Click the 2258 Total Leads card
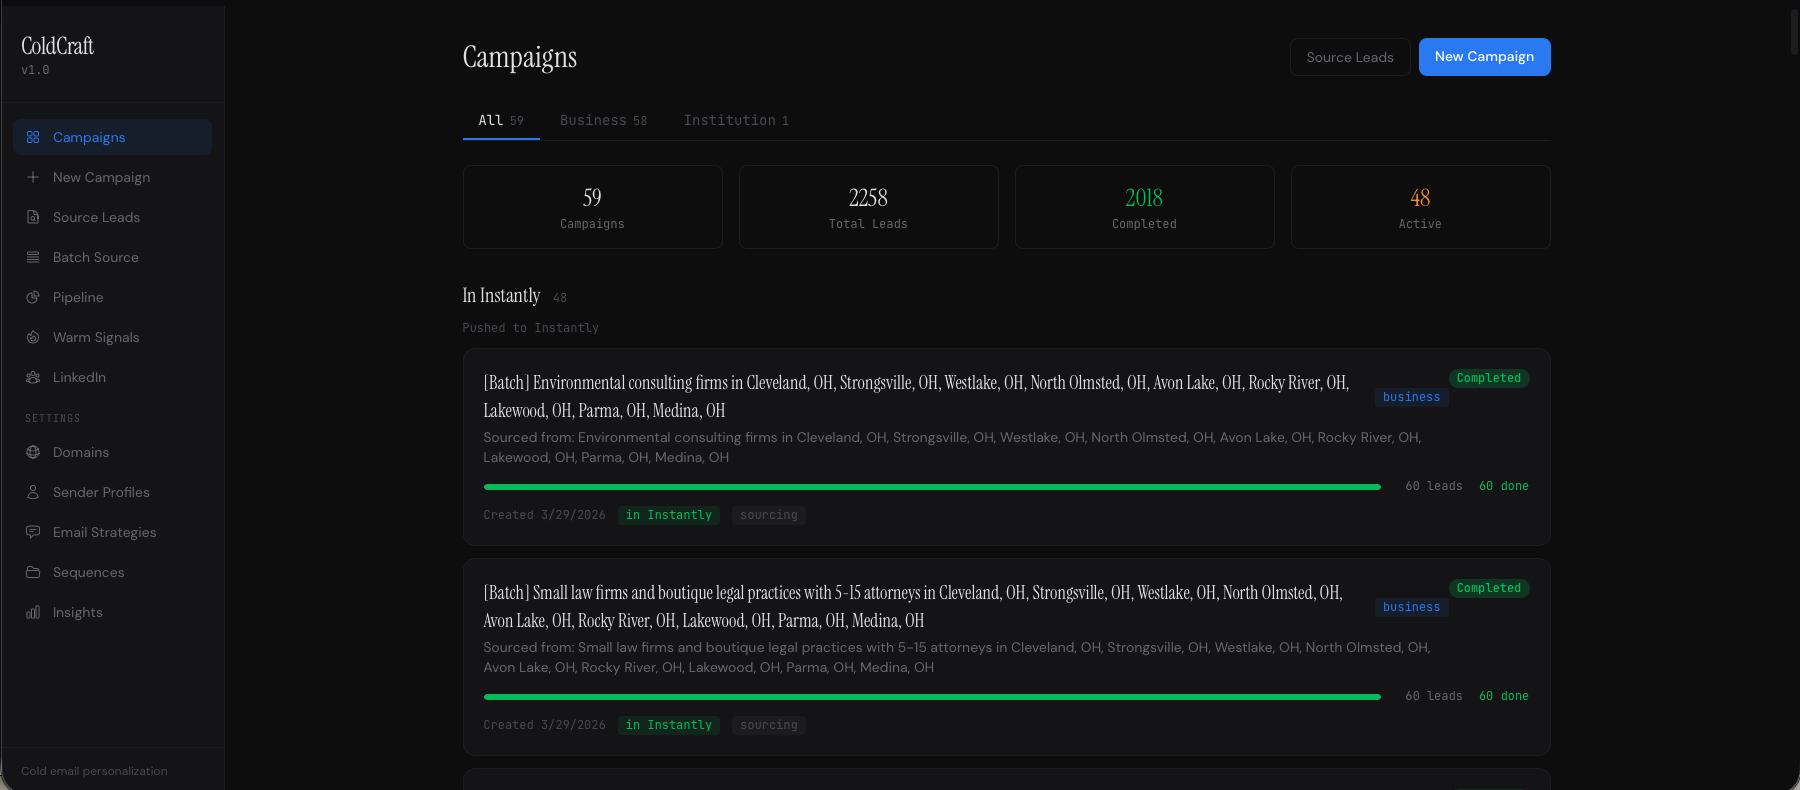Screen dimensions: 1800x790 pos(868,207)
